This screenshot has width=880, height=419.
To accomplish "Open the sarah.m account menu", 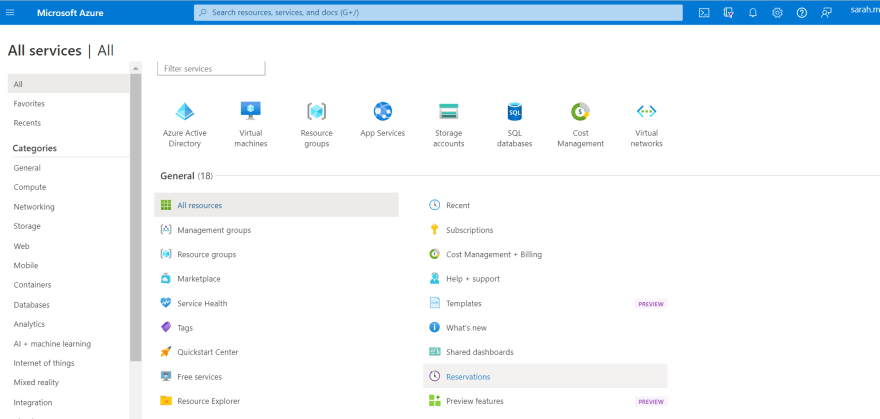I will [864, 10].
